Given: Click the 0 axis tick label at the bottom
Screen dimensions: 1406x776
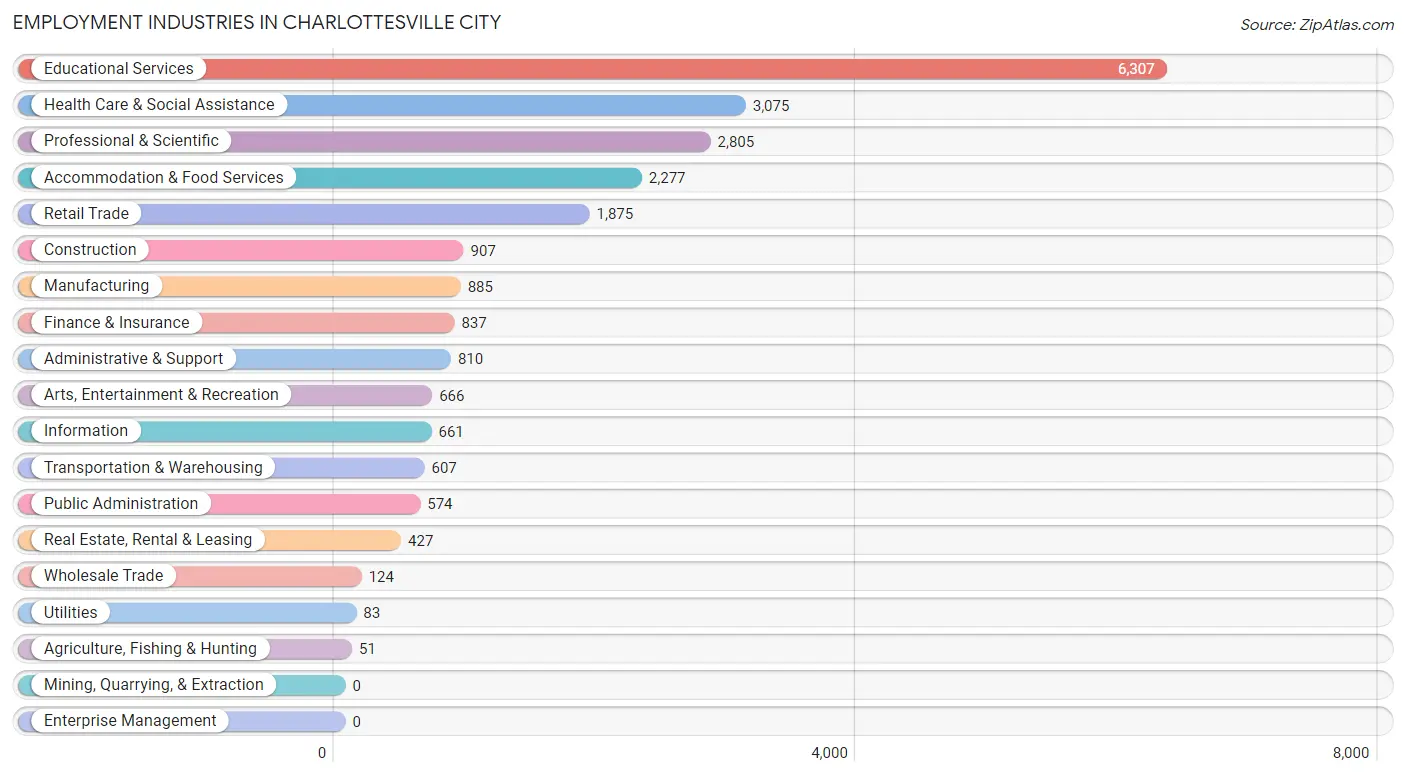Looking at the screenshot, I should tap(322, 753).
